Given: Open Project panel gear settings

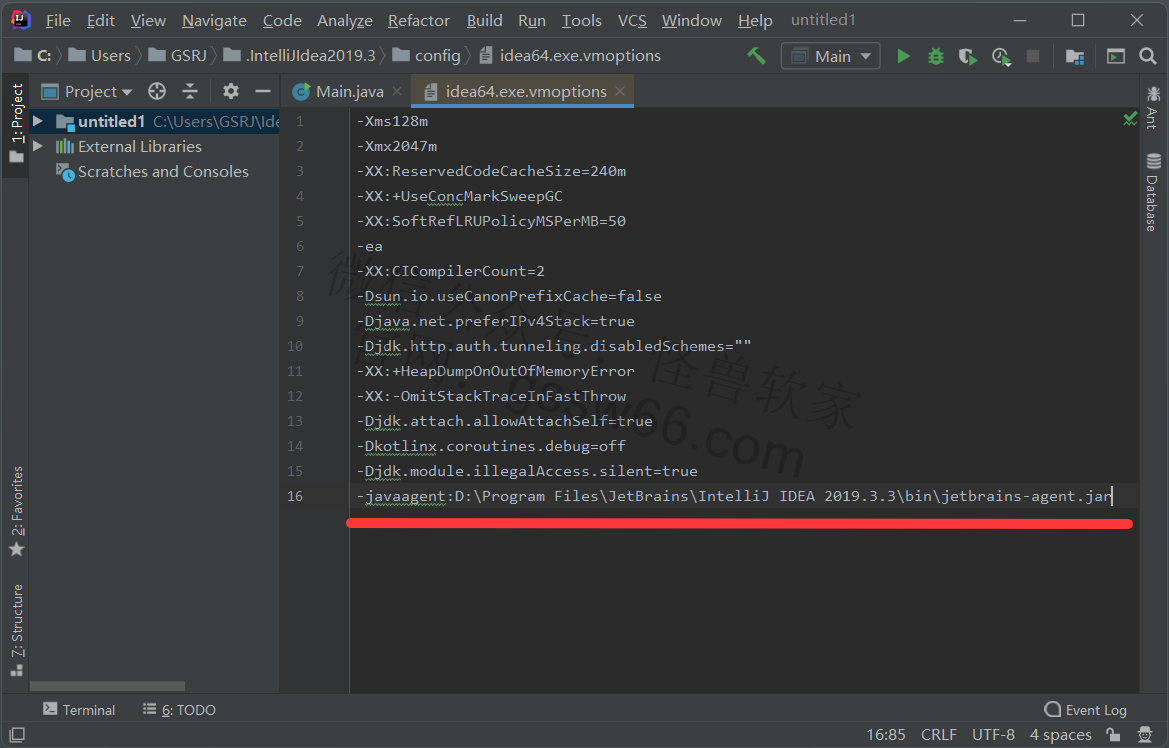Looking at the screenshot, I should coord(231,91).
